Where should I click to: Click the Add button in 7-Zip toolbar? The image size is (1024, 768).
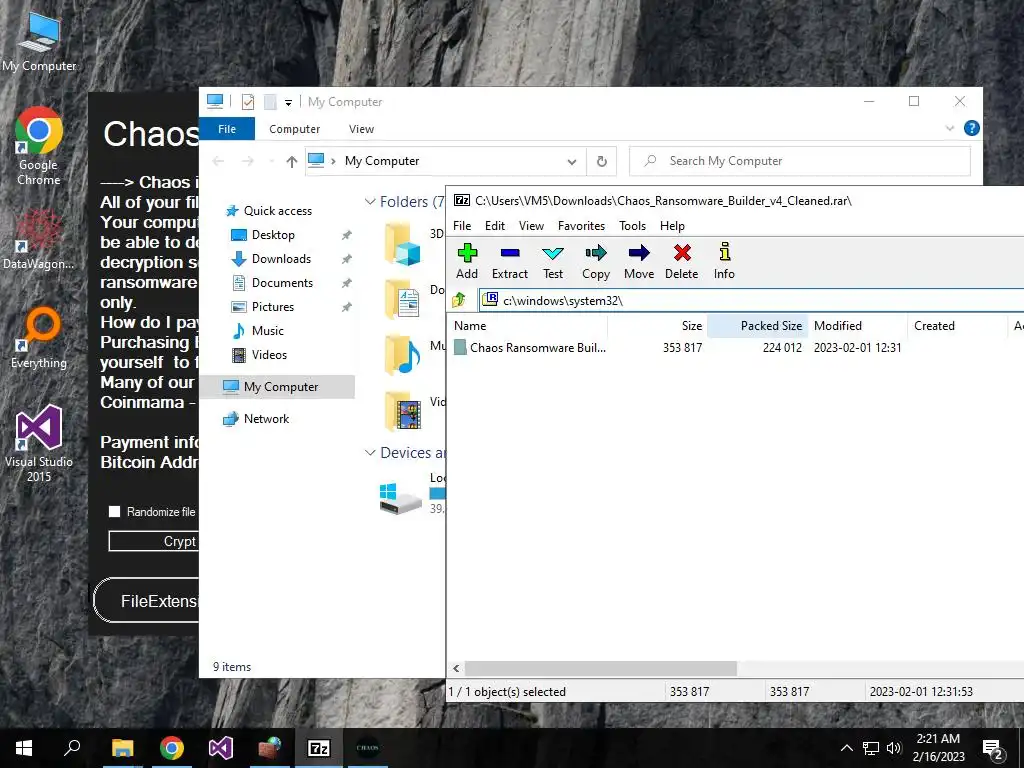click(x=467, y=261)
